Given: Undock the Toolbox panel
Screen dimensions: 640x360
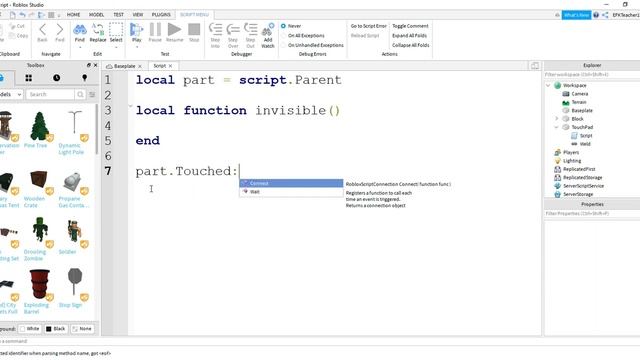Looking at the screenshot, I should coord(89,65).
